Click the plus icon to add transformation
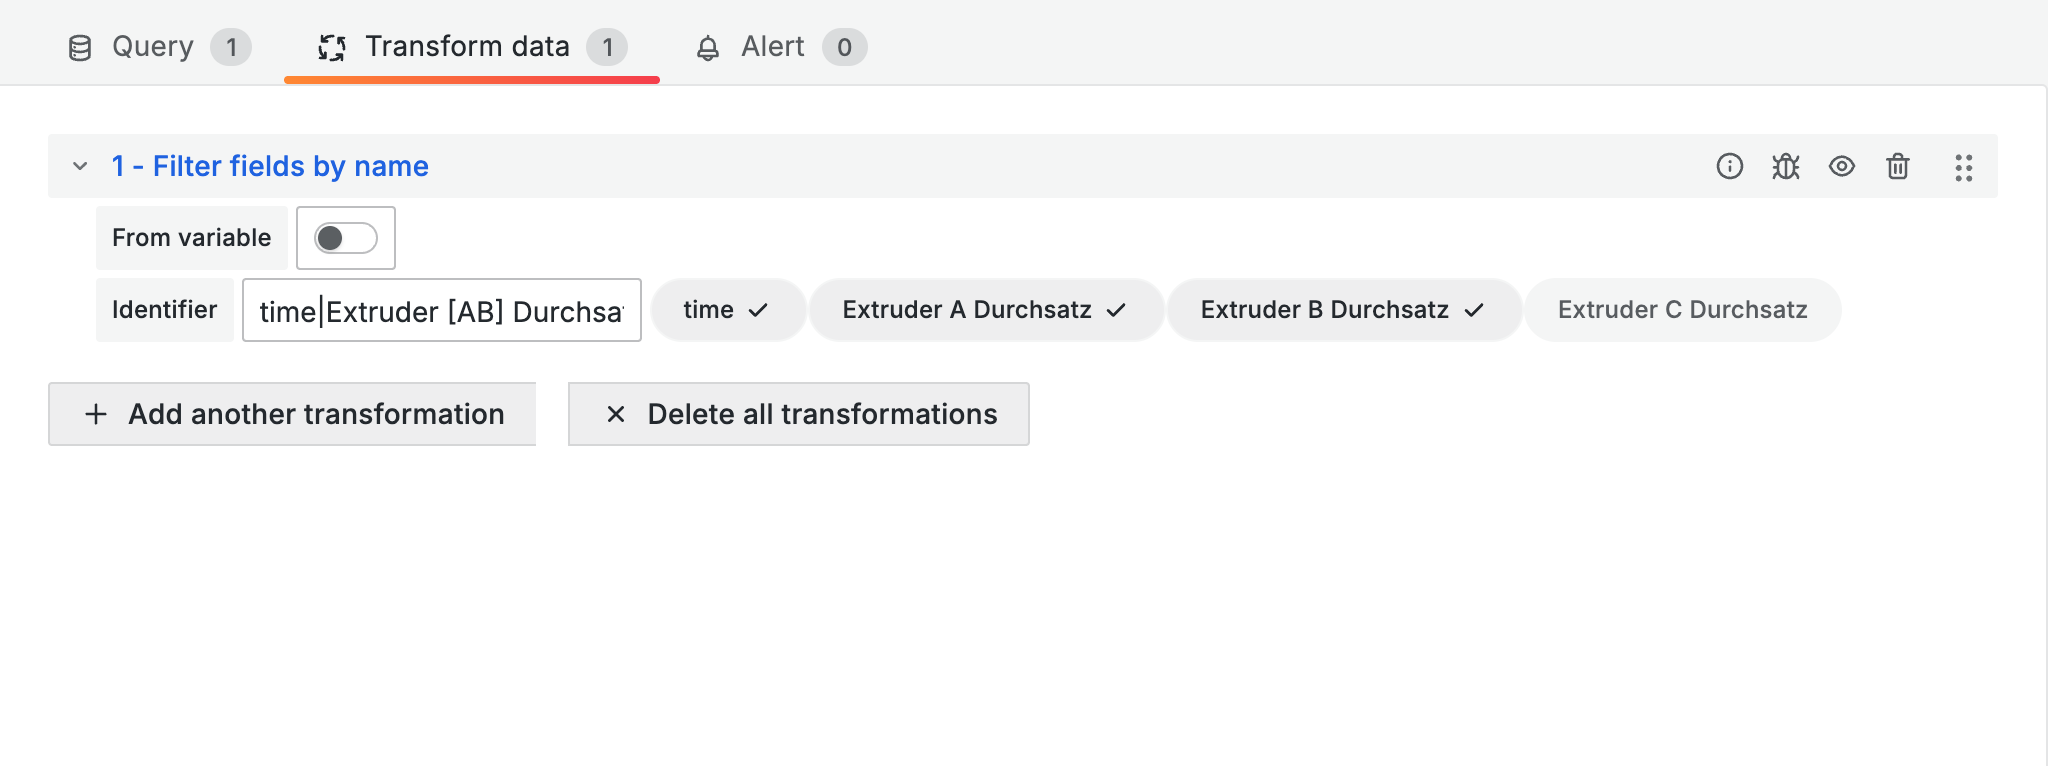The height and width of the screenshot is (766, 2048). coord(96,414)
